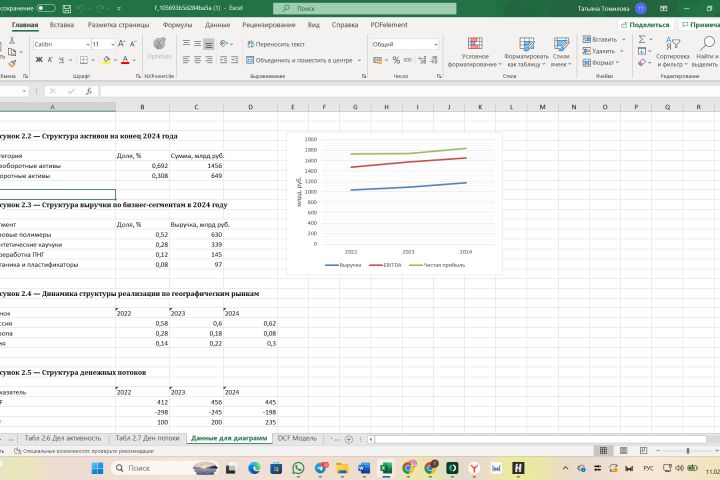Viewport: 720px width, 480px height.
Task: Increase decimal places
Action: pyautogui.click(x=422, y=60)
